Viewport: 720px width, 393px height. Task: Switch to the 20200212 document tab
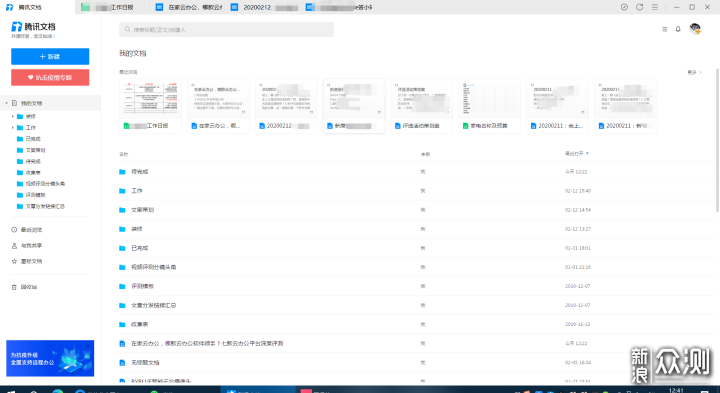click(264, 7)
